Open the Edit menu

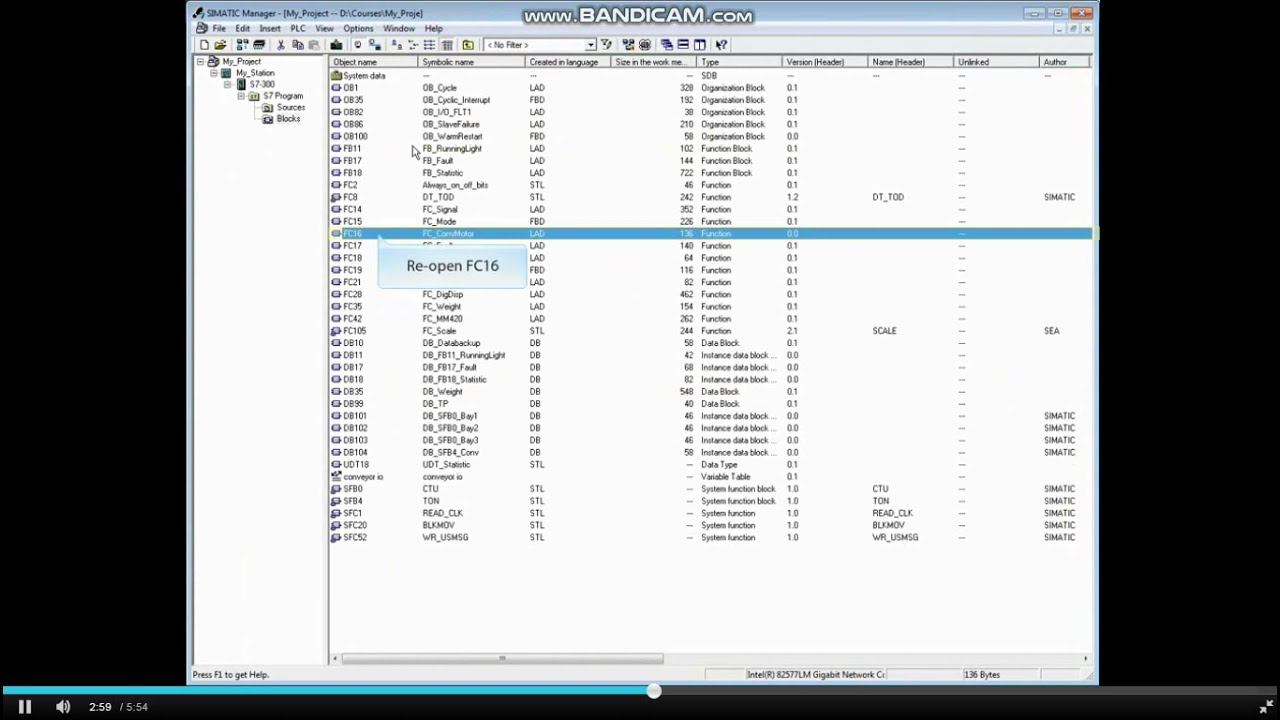click(242, 28)
